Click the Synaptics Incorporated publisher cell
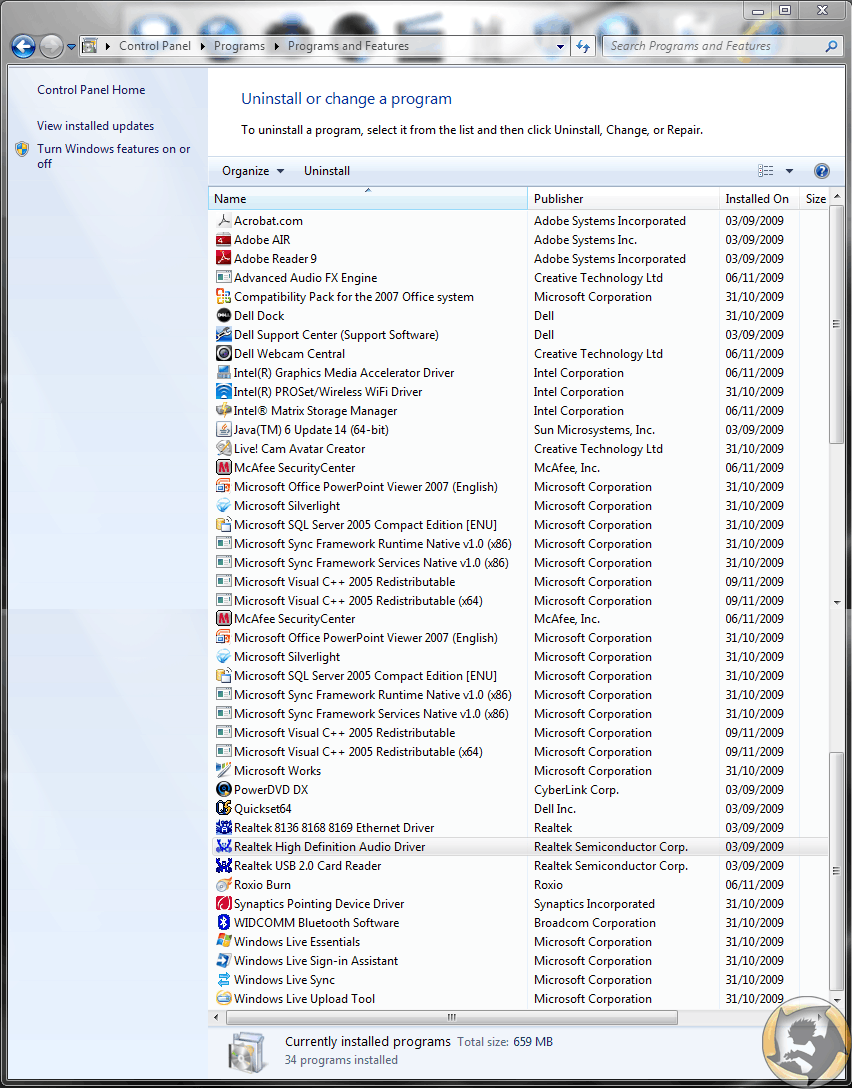Image resolution: width=852 pixels, height=1089 pixels. click(x=594, y=904)
